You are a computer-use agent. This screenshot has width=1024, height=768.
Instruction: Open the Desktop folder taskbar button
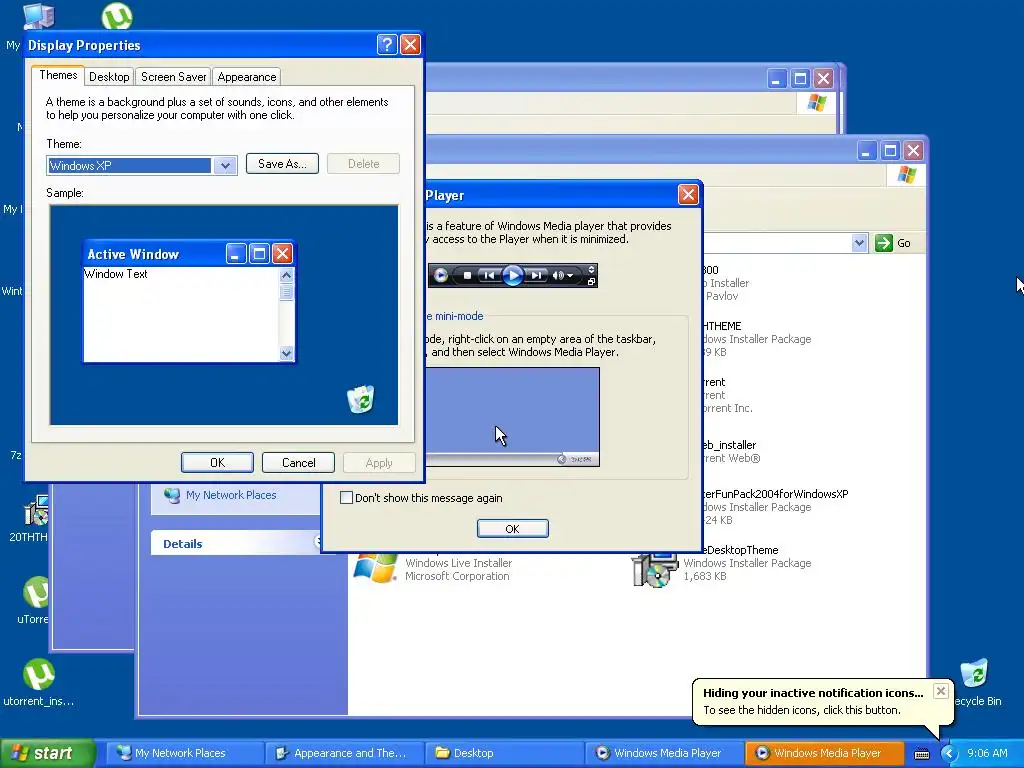(x=504, y=753)
